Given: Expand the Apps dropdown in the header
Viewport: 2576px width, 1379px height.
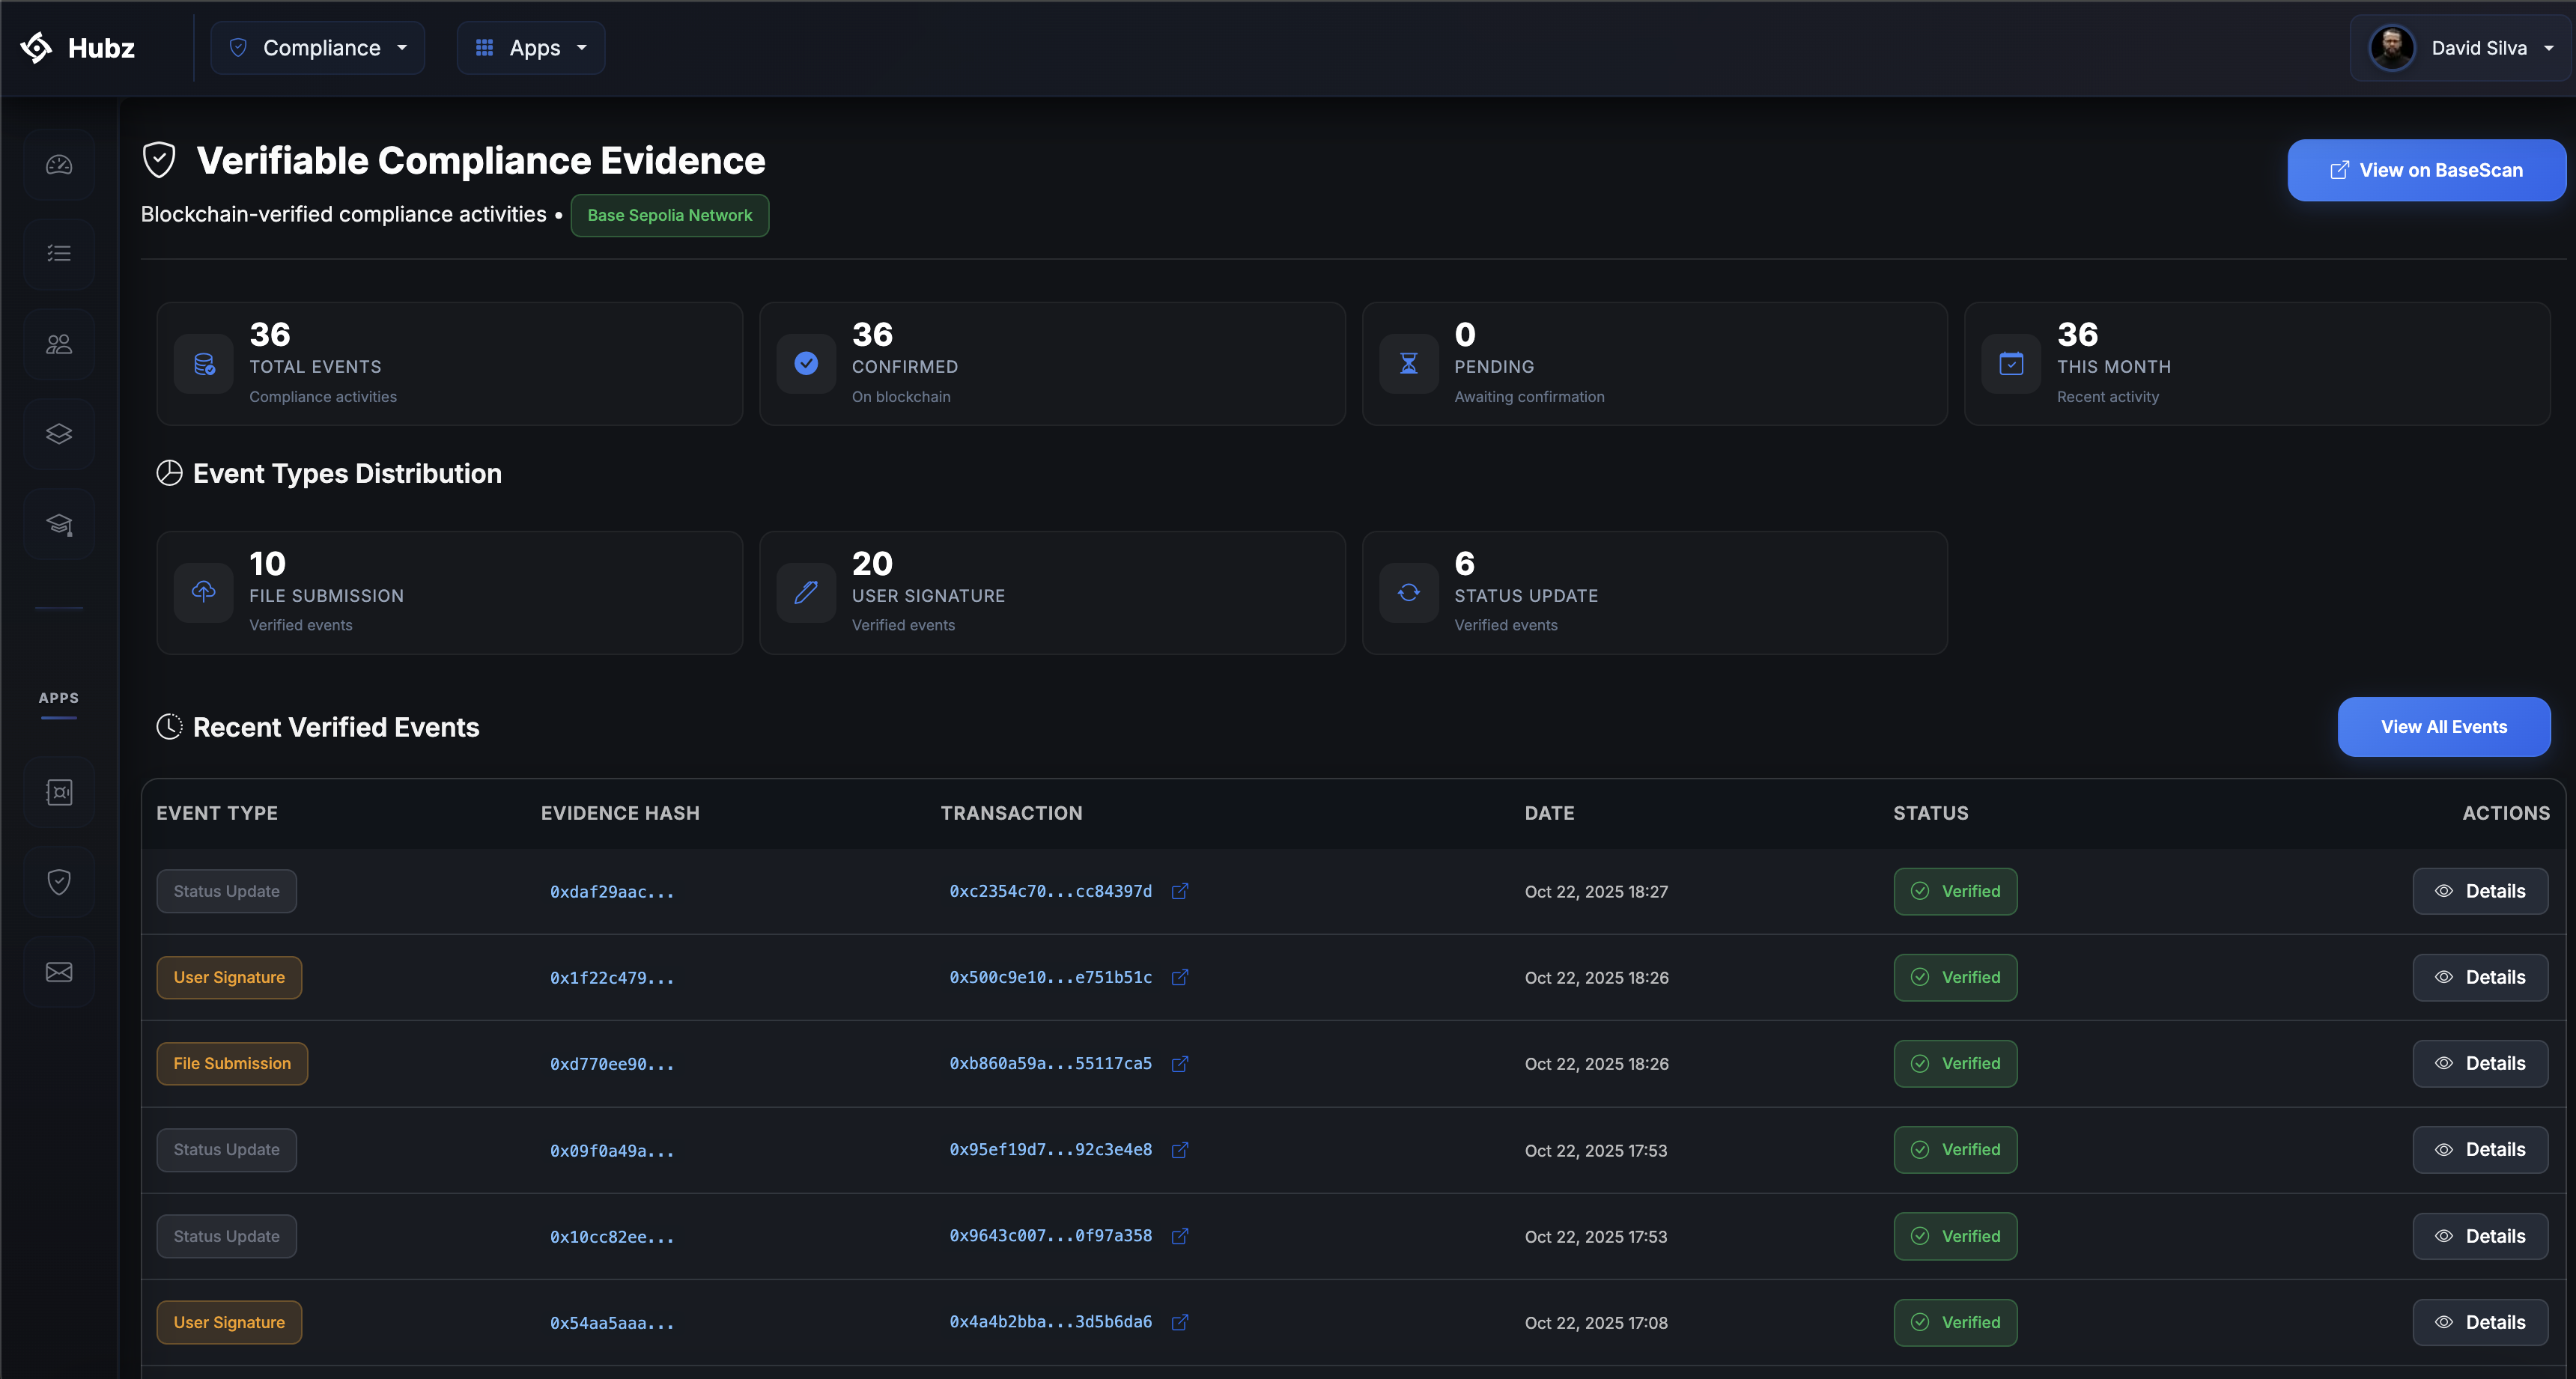Looking at the screenshot, I should point(530,47).
